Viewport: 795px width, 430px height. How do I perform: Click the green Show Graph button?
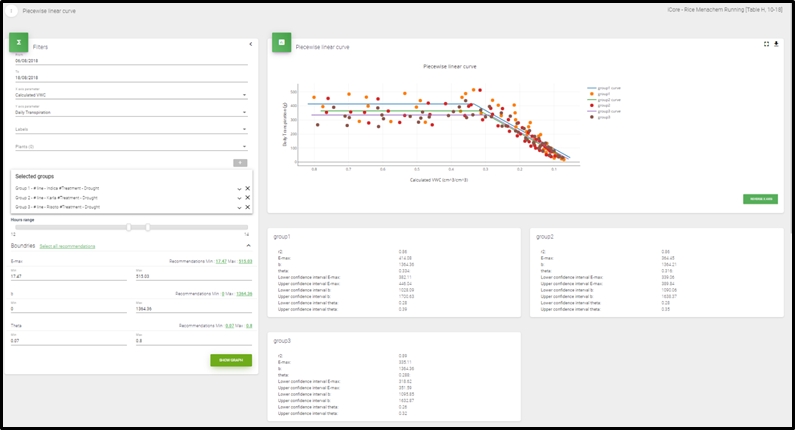click(x=231, y=360)
